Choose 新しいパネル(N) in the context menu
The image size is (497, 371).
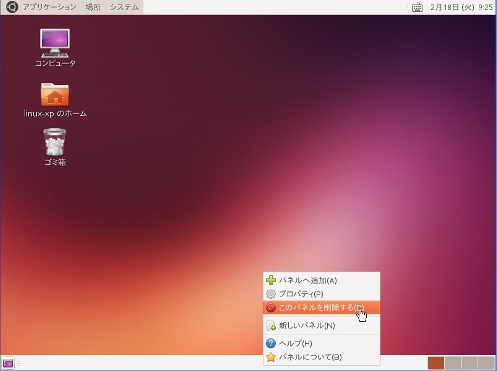[321, 325]
